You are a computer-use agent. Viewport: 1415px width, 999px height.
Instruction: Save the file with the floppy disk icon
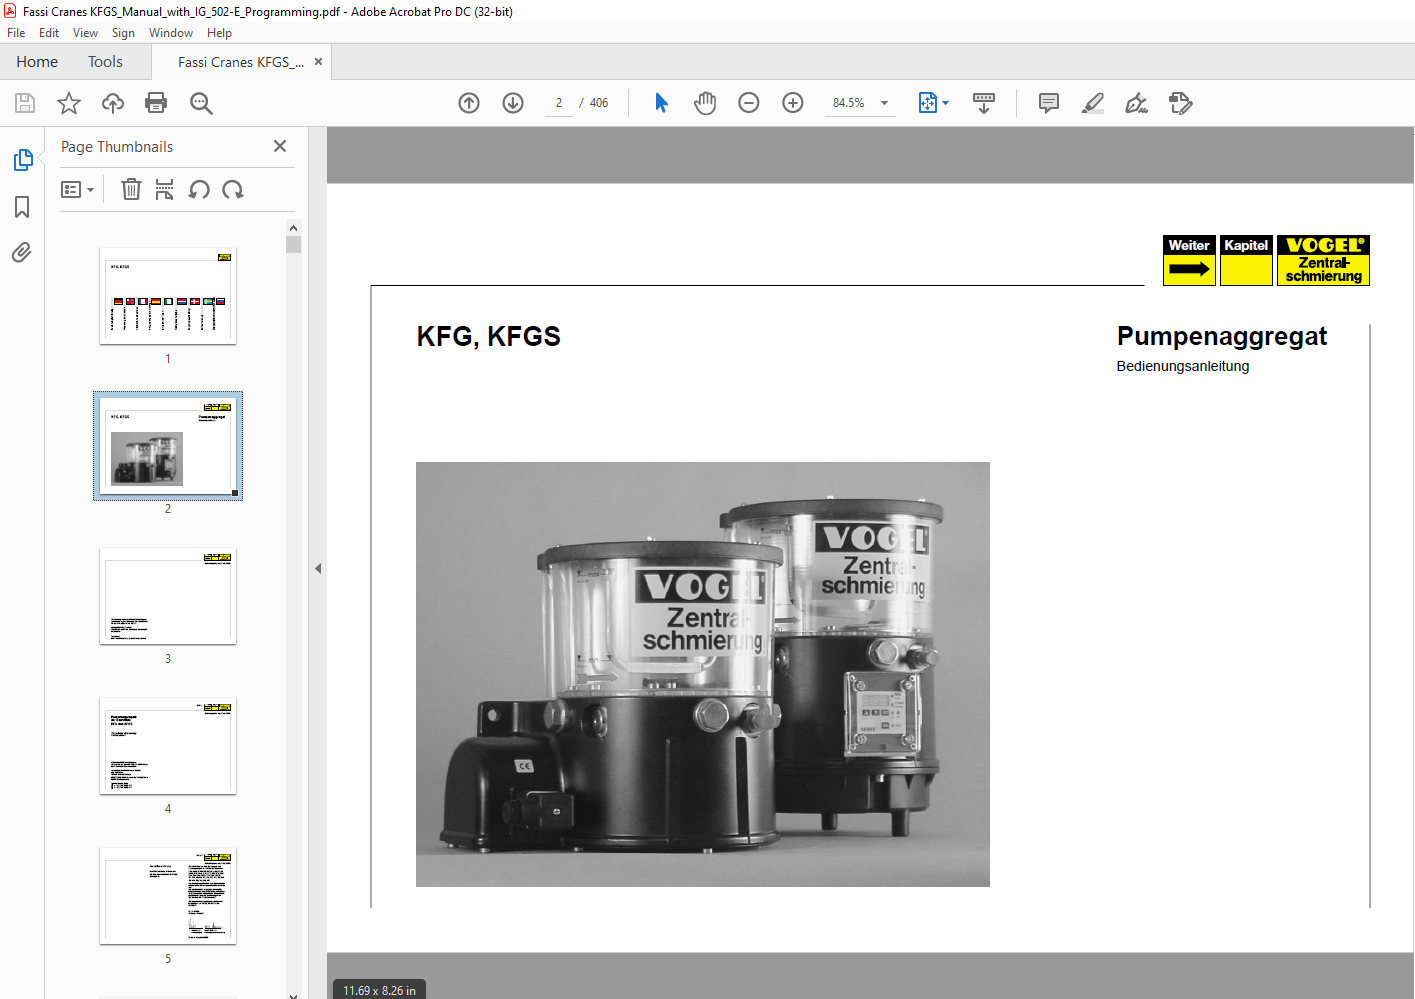[25, 103]
